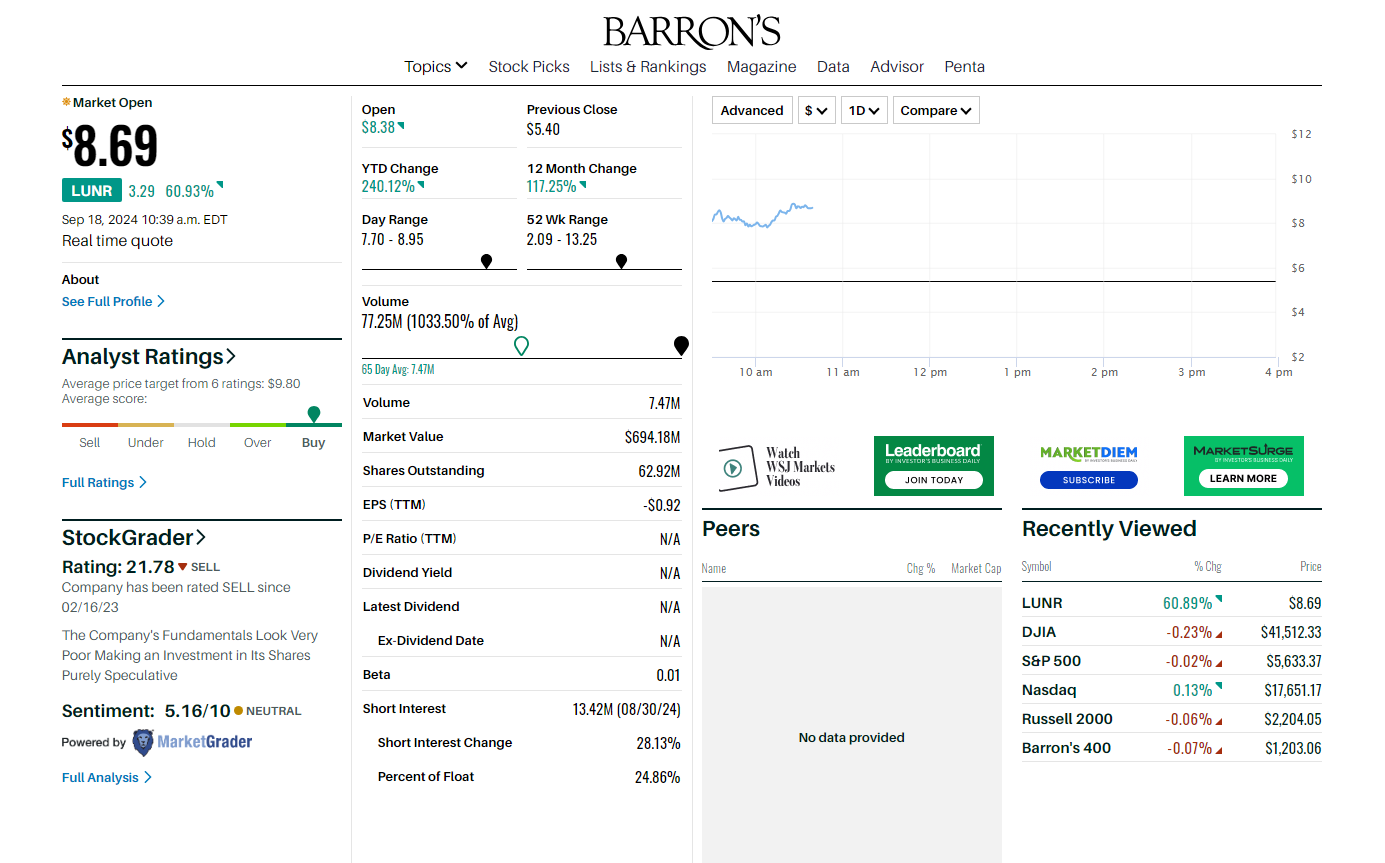1385x863 pixels.
Task: Click Market Value $694.18M
Action: coord(652,437)
